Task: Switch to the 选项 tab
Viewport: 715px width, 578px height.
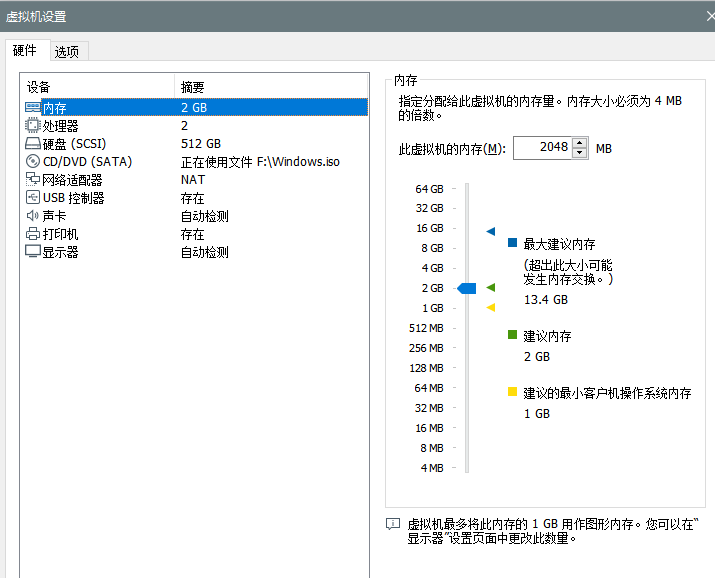Action: (x=67, y=52)
